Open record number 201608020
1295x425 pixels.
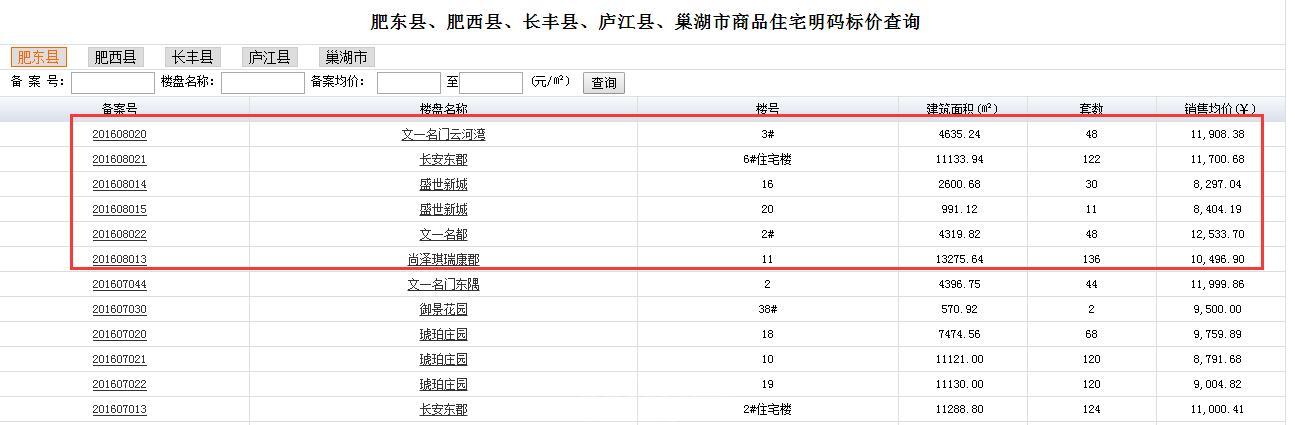point(119,135)
